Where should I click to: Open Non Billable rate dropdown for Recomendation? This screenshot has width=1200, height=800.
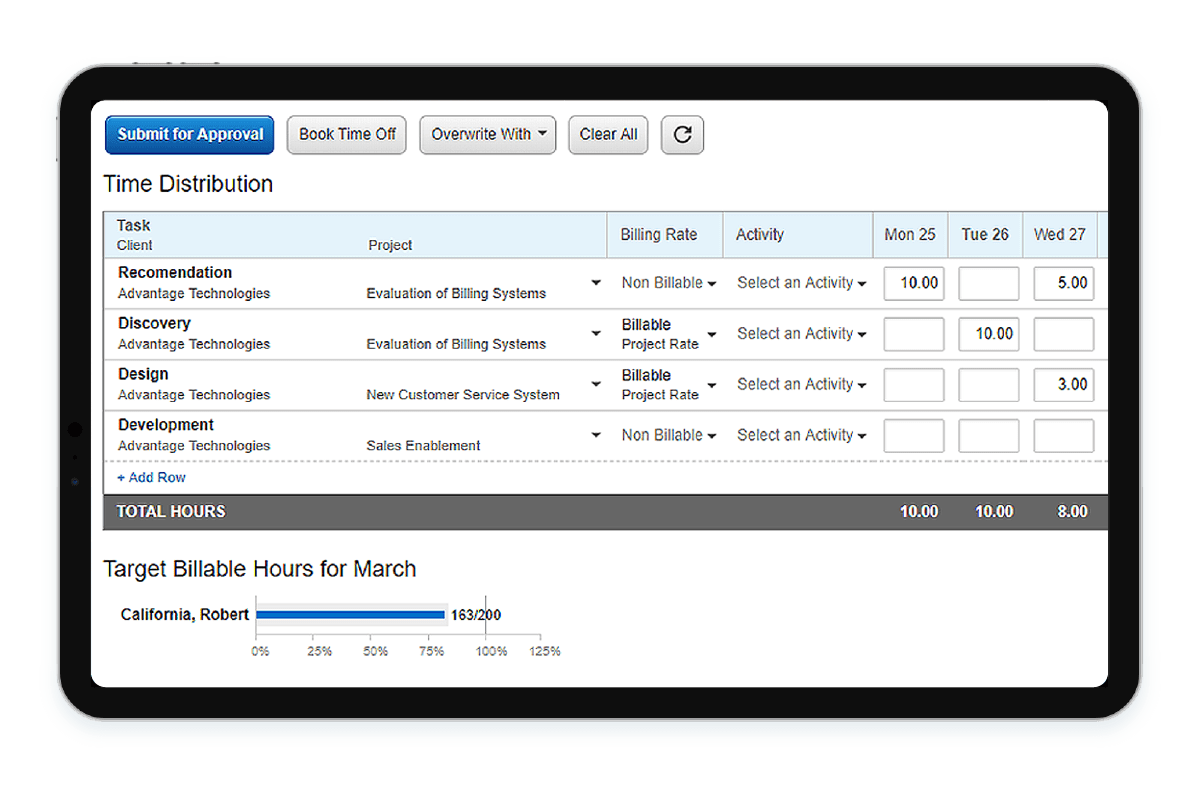[x=668, y=283]
